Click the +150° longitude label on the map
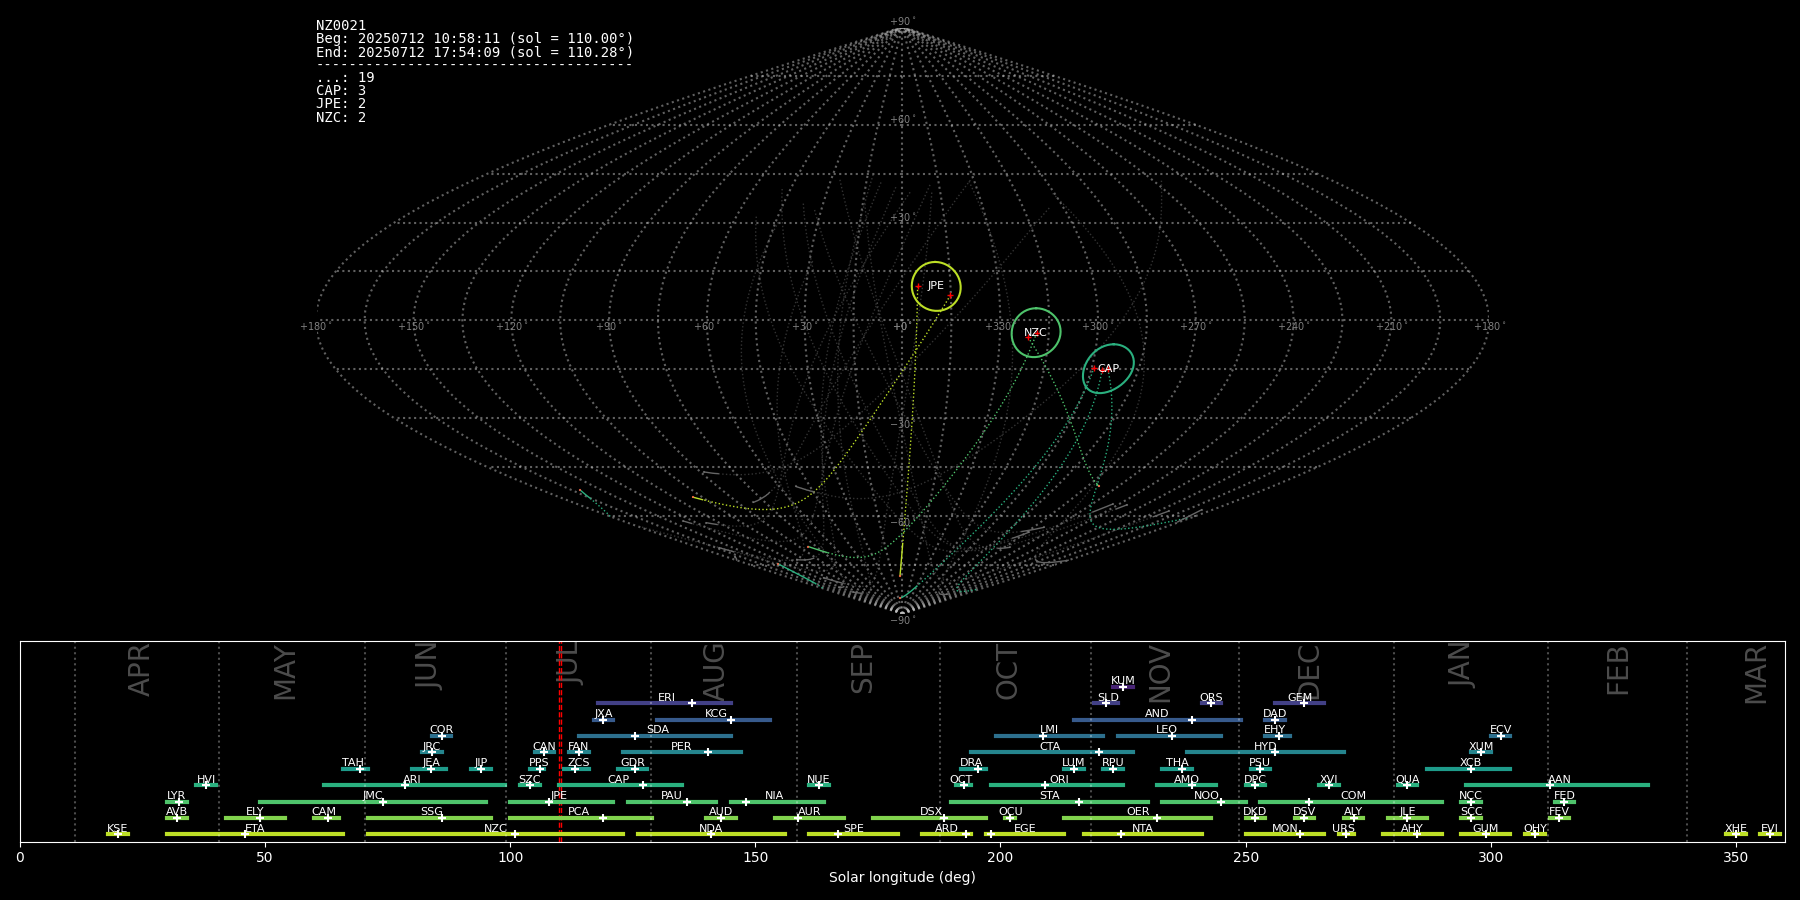 click(x=411, y=327)
